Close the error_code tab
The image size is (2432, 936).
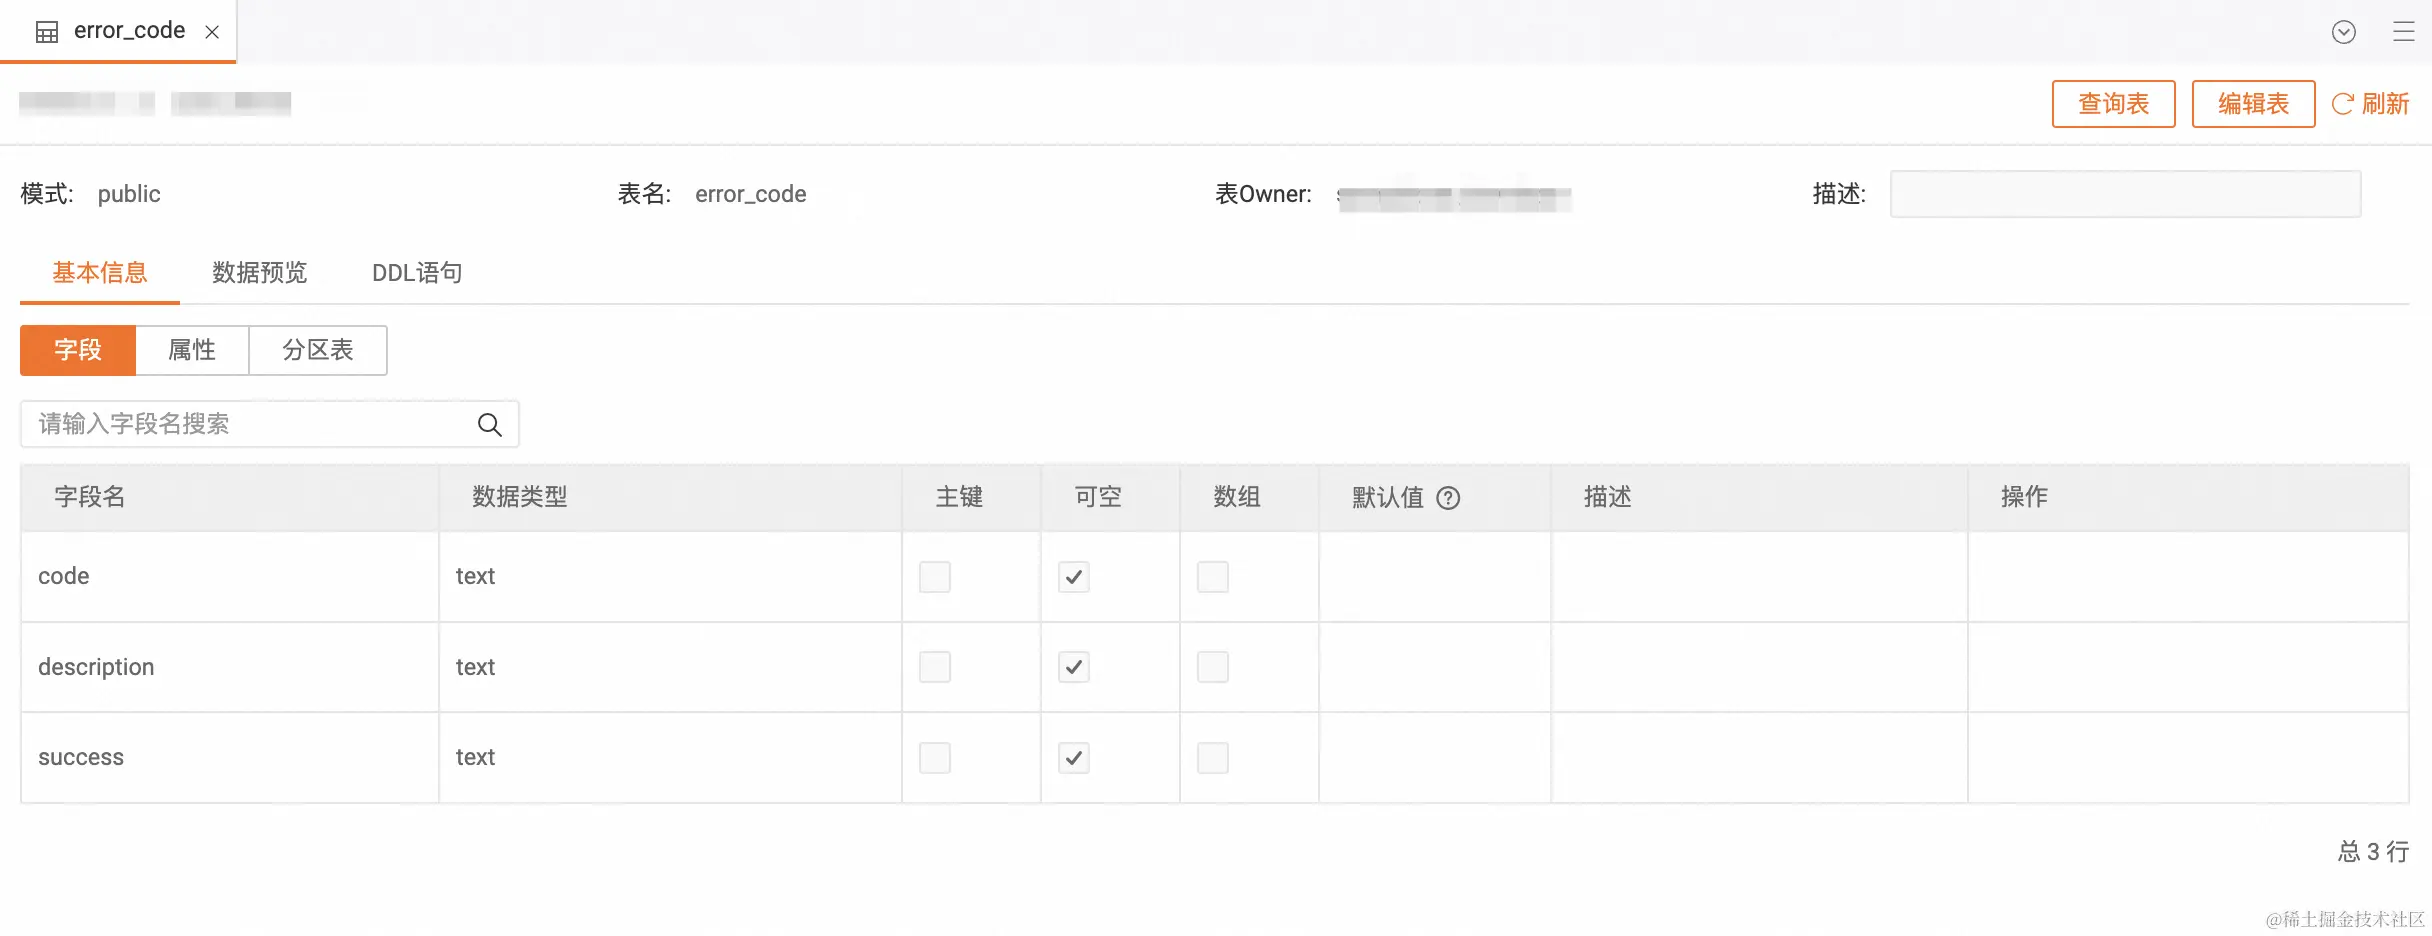[x=212, y=32]
